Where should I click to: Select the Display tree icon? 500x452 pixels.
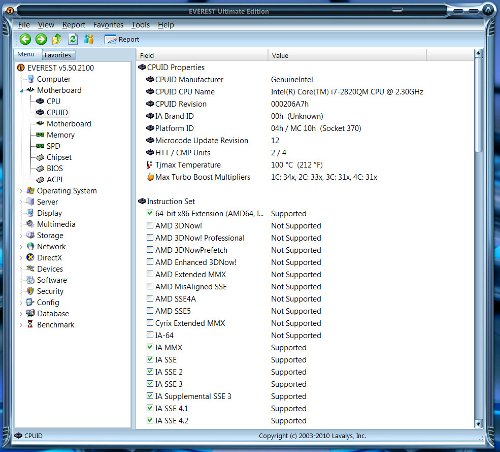tap(30, 213)
